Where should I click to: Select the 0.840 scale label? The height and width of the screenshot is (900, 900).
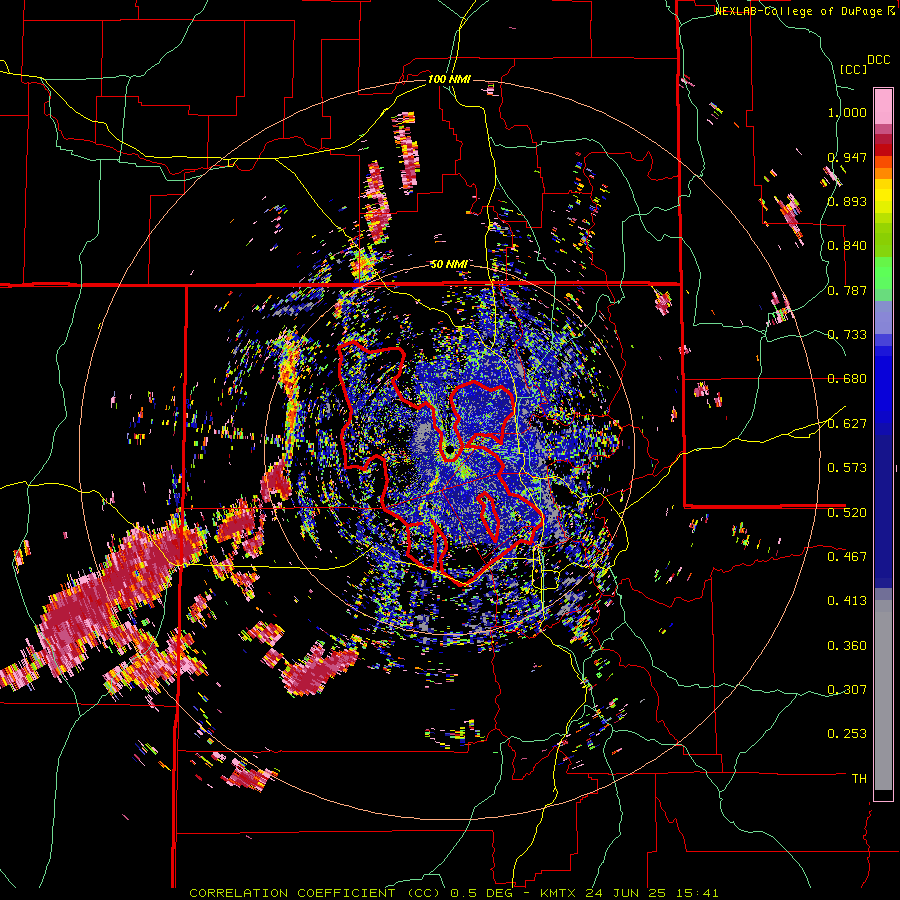[847, 246]
